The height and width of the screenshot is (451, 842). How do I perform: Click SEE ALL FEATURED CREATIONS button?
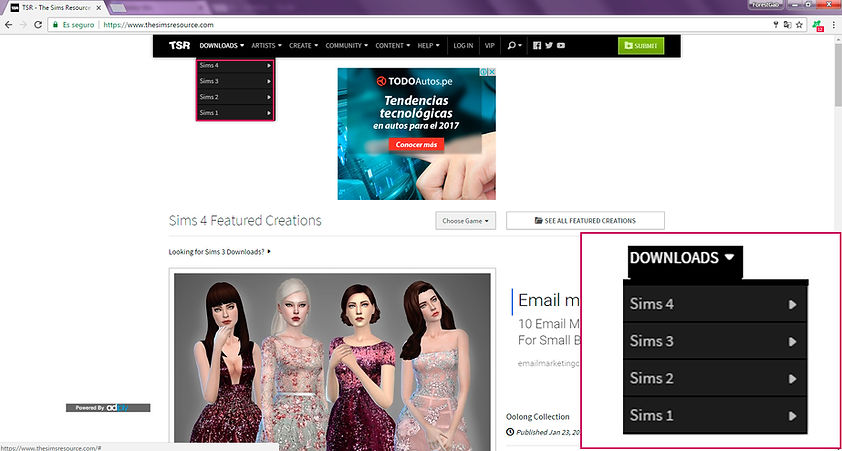pos(585,221)
